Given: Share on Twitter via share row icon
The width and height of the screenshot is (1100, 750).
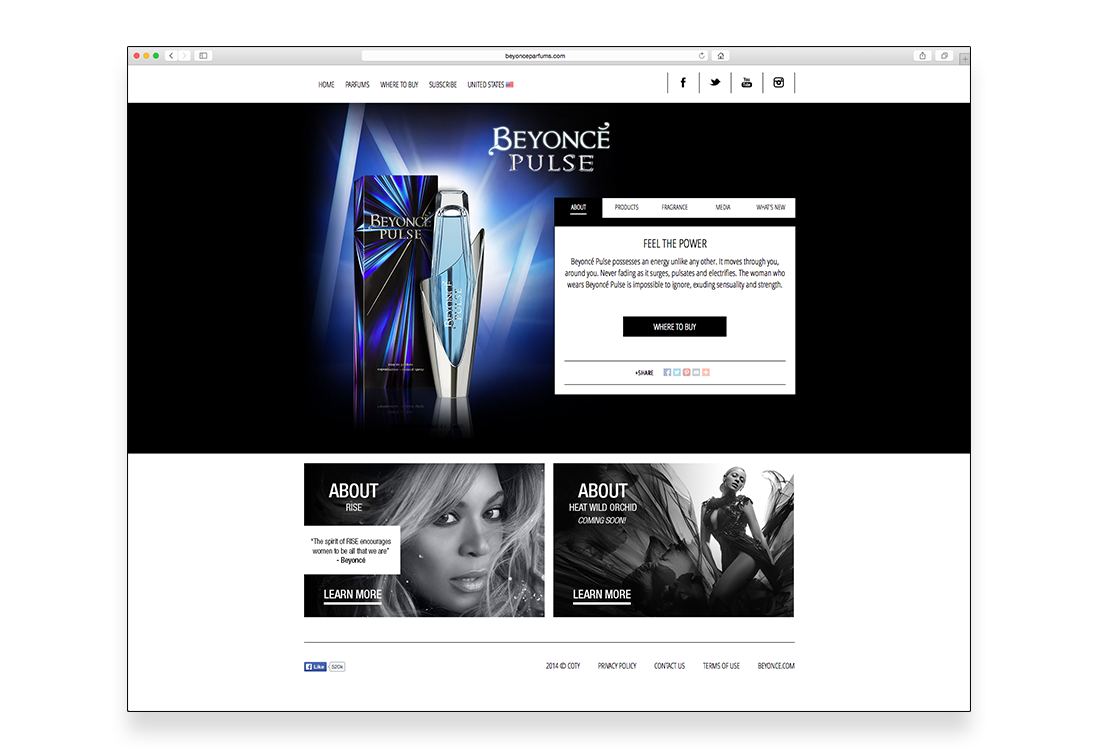Looking at the screenshot, I should pos(677,373).
